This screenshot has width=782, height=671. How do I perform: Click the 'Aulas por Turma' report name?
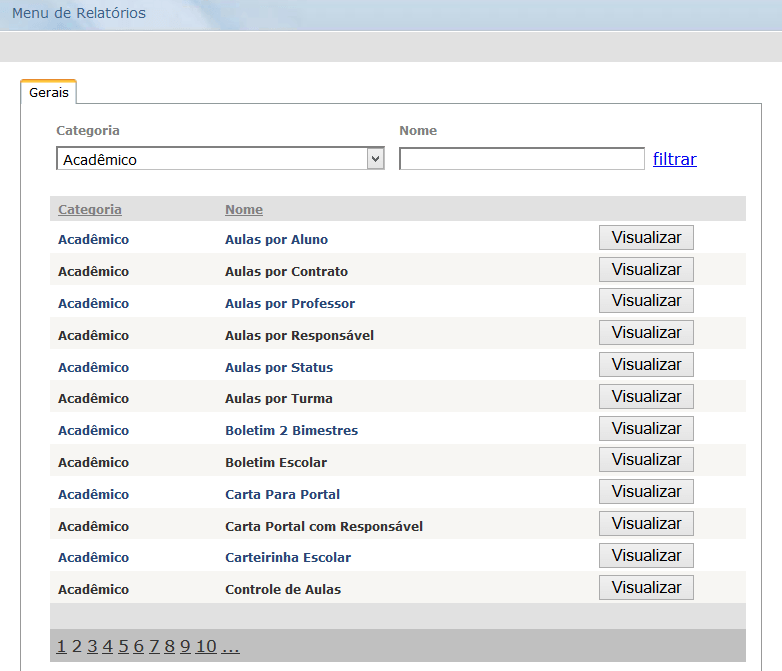click(x=278, y=399)
